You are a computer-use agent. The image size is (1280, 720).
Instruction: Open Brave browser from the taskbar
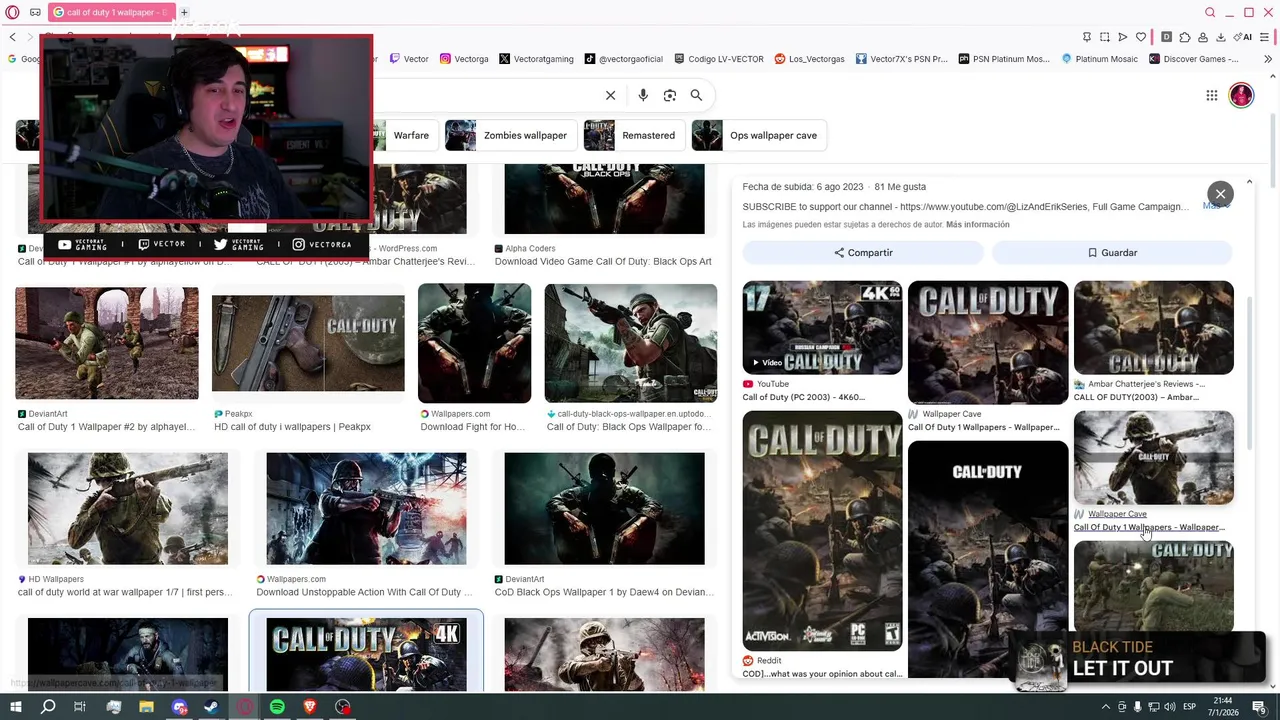coord(310,707)
